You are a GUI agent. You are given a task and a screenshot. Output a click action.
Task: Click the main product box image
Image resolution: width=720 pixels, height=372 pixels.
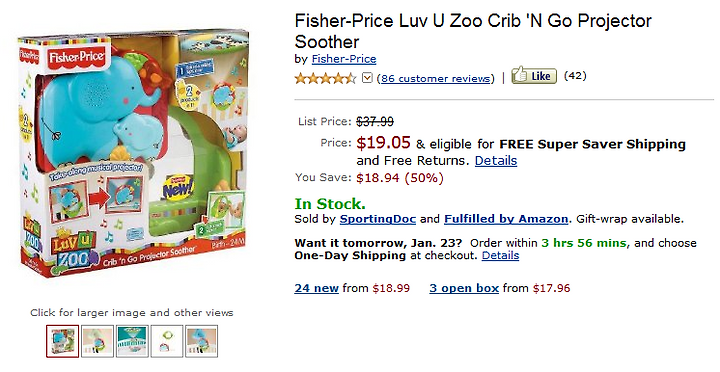133,155
